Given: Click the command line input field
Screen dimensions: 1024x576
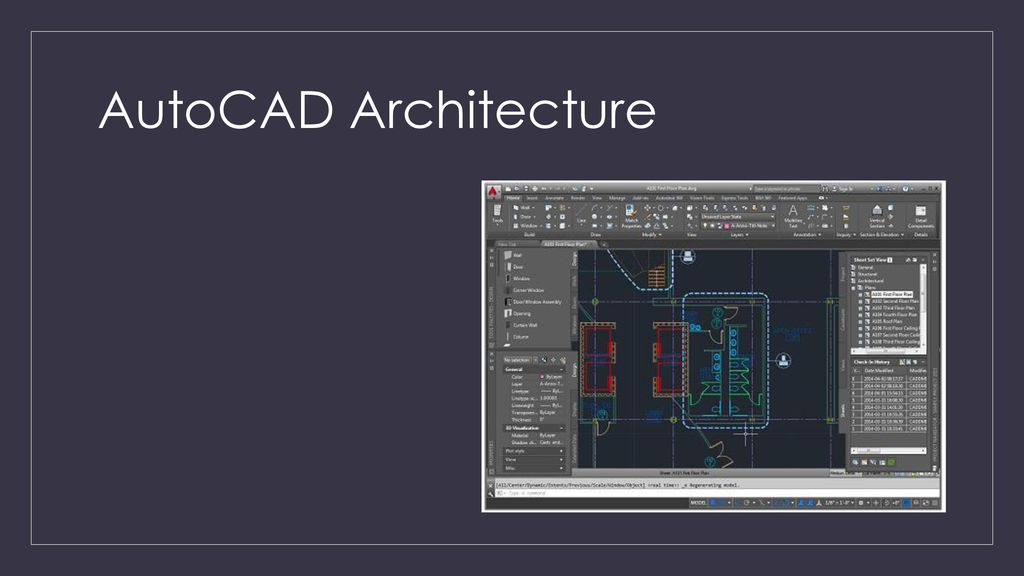Looking at the screenshot, I should (x=718, y=493).
